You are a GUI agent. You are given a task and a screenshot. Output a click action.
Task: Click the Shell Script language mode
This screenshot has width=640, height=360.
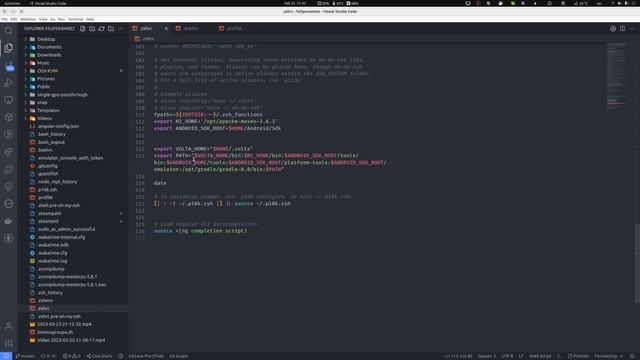coord(540,356)
